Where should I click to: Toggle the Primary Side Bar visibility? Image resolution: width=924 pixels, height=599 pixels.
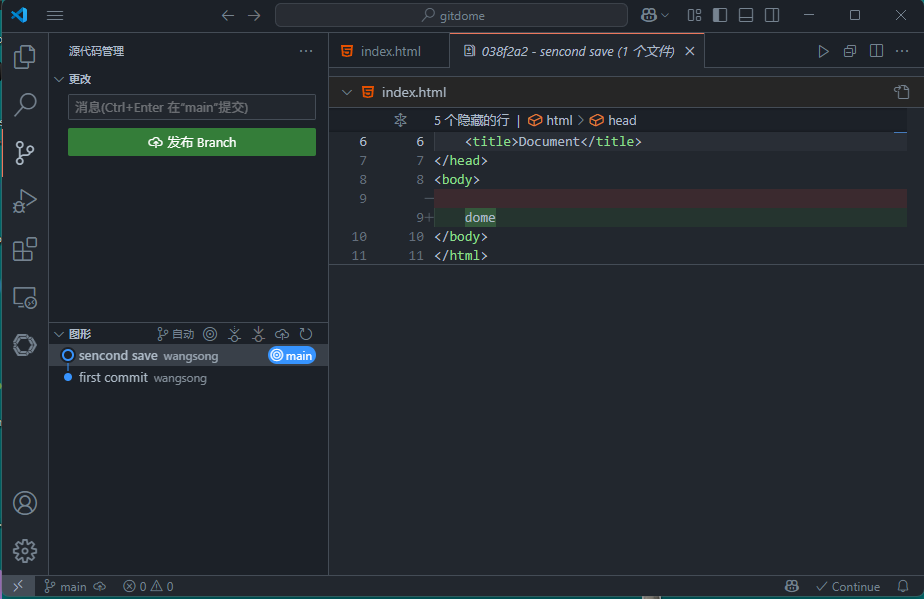coord(719,15)
